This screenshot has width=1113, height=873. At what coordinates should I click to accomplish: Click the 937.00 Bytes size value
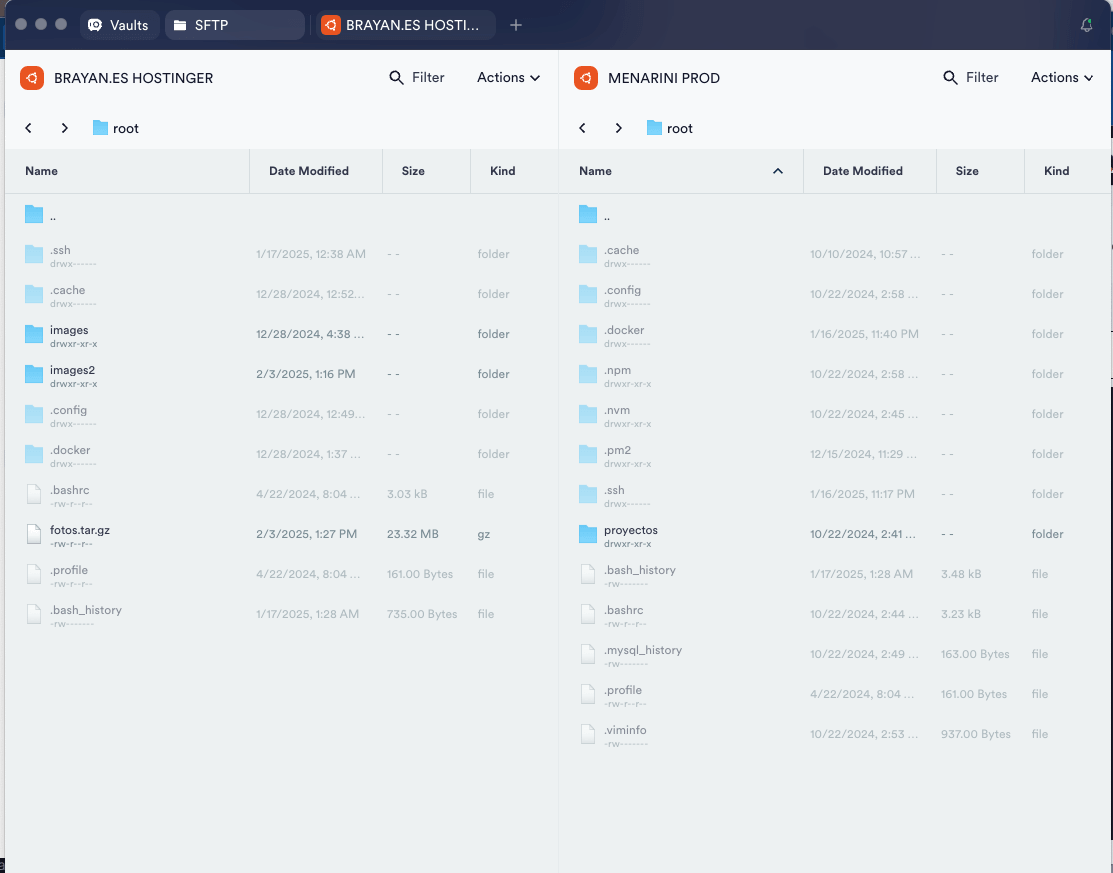[975, 734]
